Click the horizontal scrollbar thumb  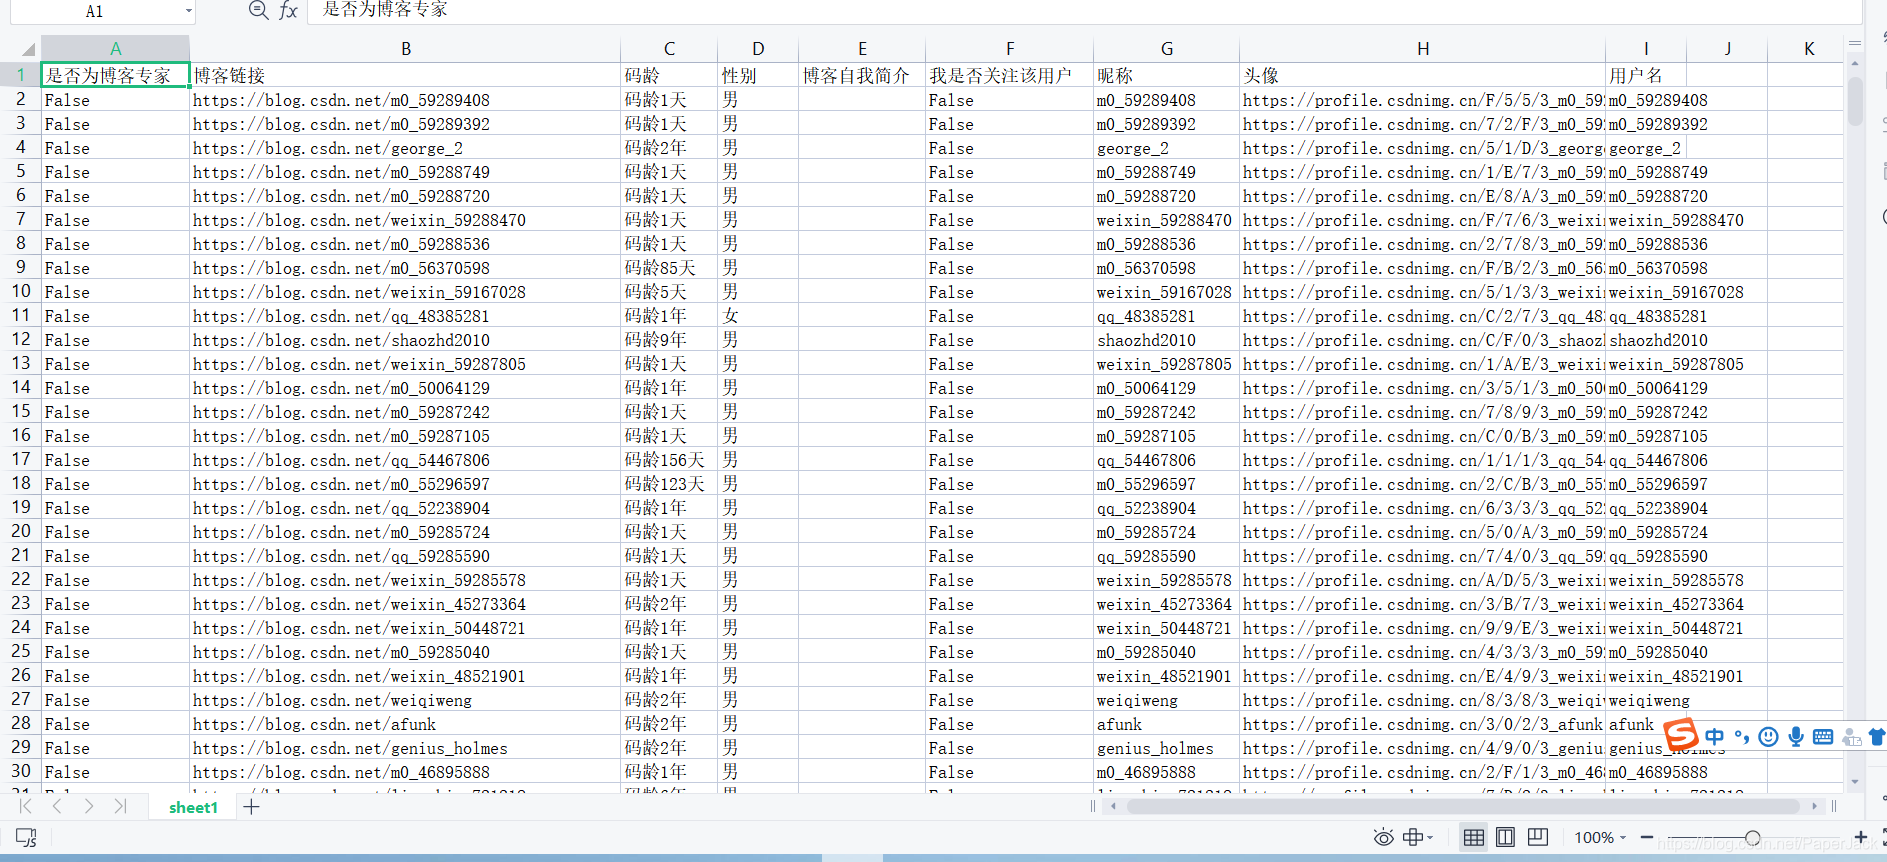point(1462,806)
